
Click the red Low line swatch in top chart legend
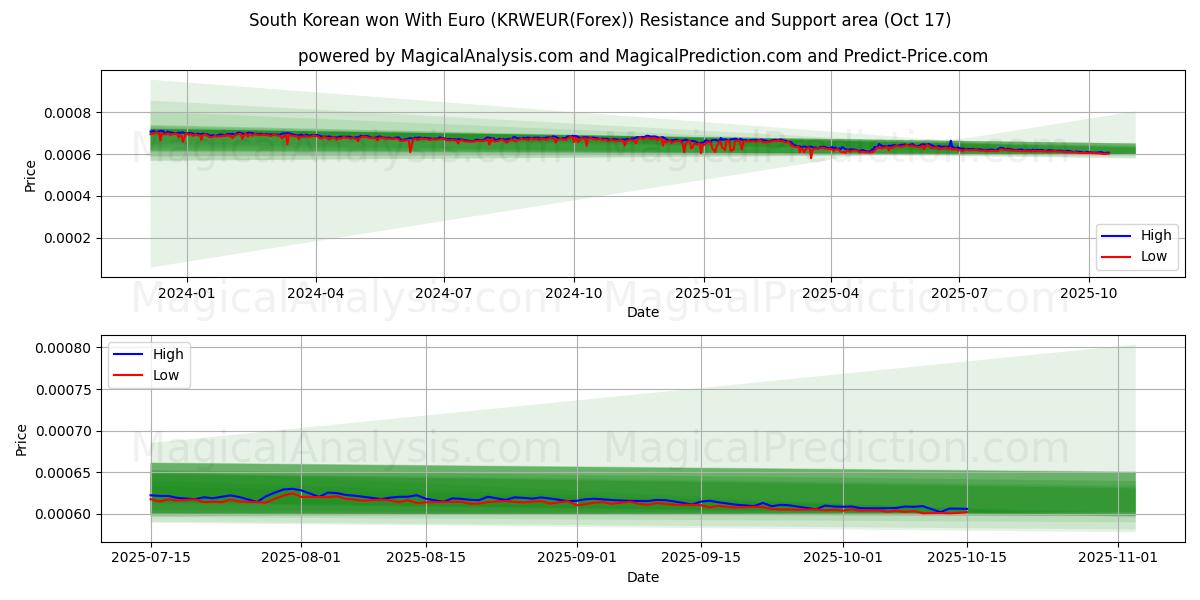click(x=1116, y=256)
